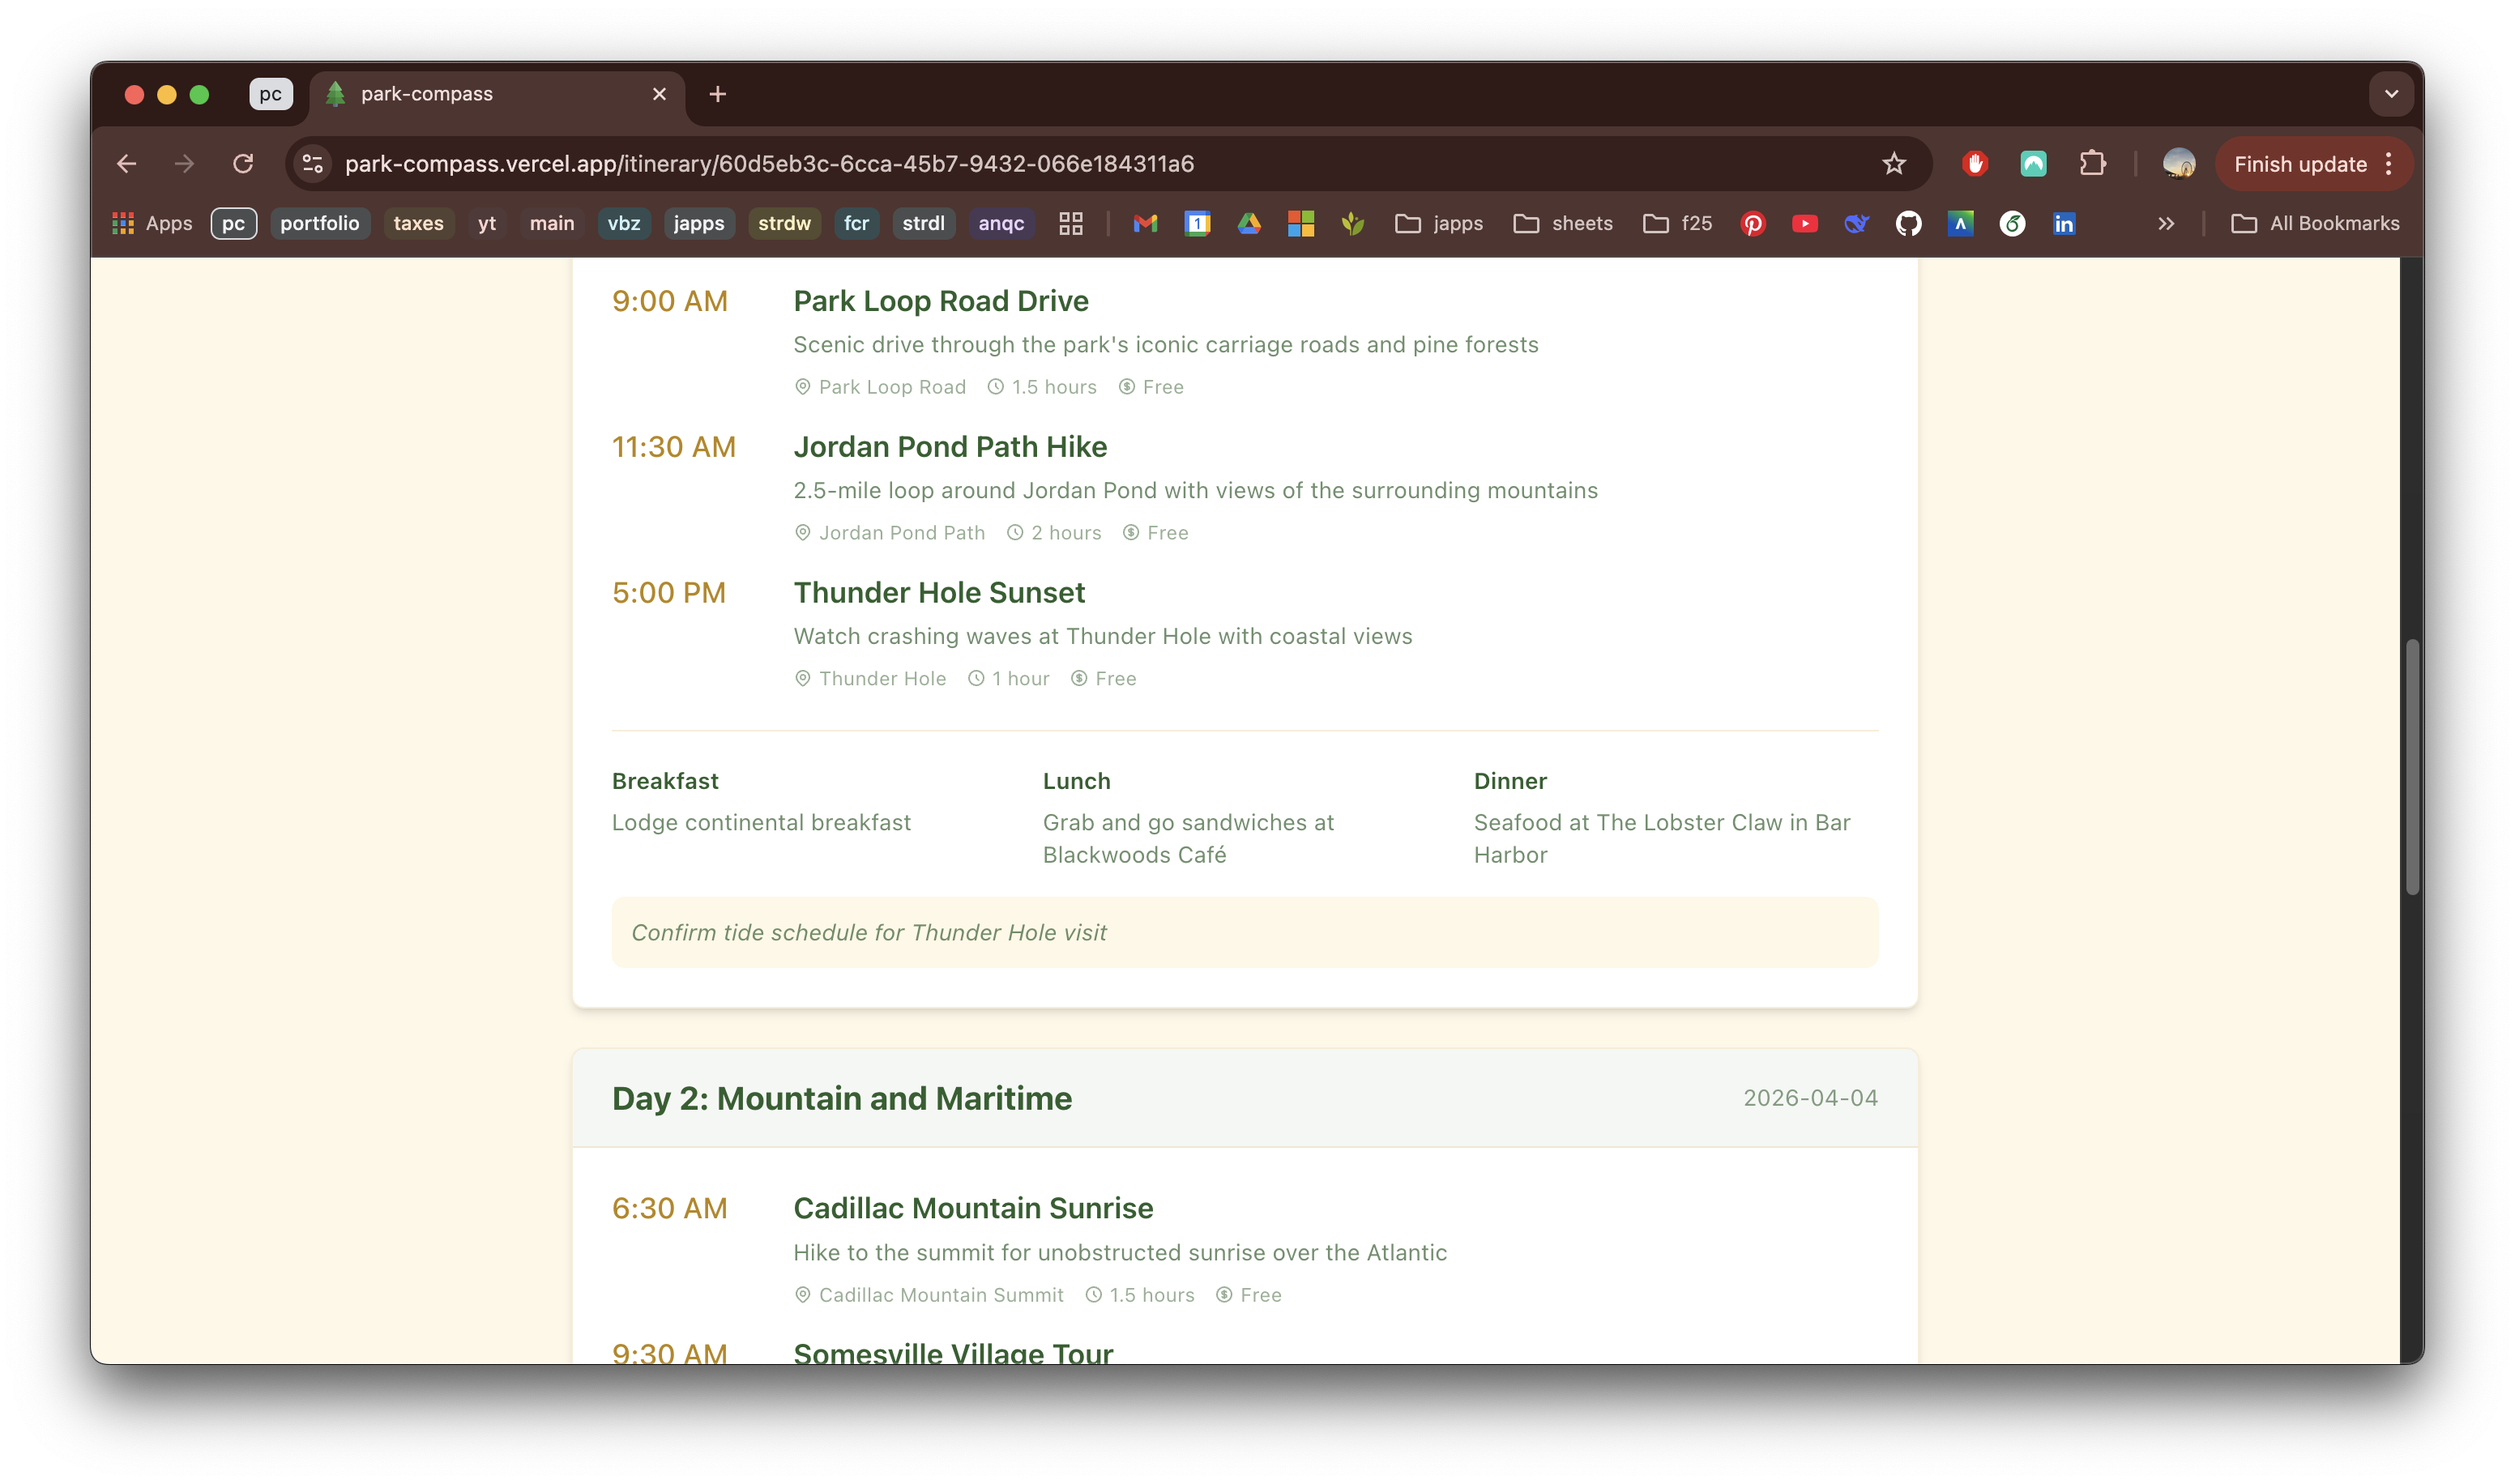Screen dimensions: 2515x1484
Task: Open the YouTube bookmark
Action: tap(1805, 223)
